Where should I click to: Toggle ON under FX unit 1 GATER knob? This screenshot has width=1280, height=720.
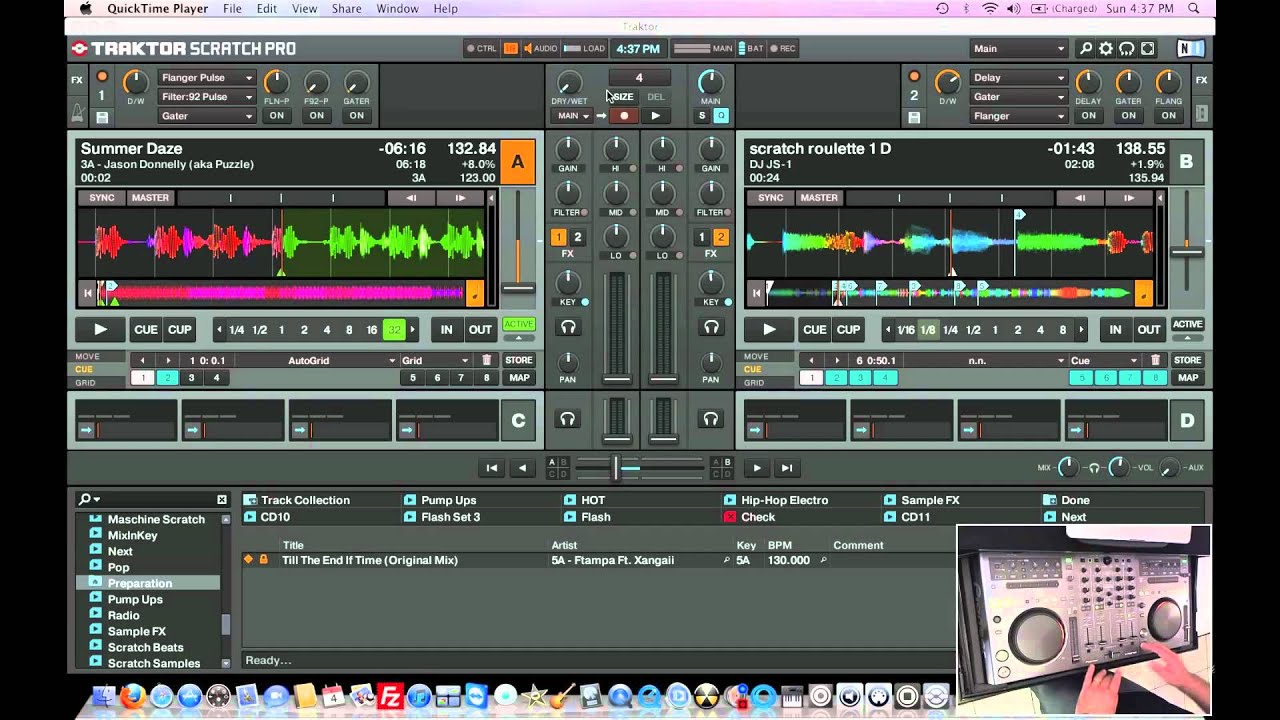tap(356, 116)
